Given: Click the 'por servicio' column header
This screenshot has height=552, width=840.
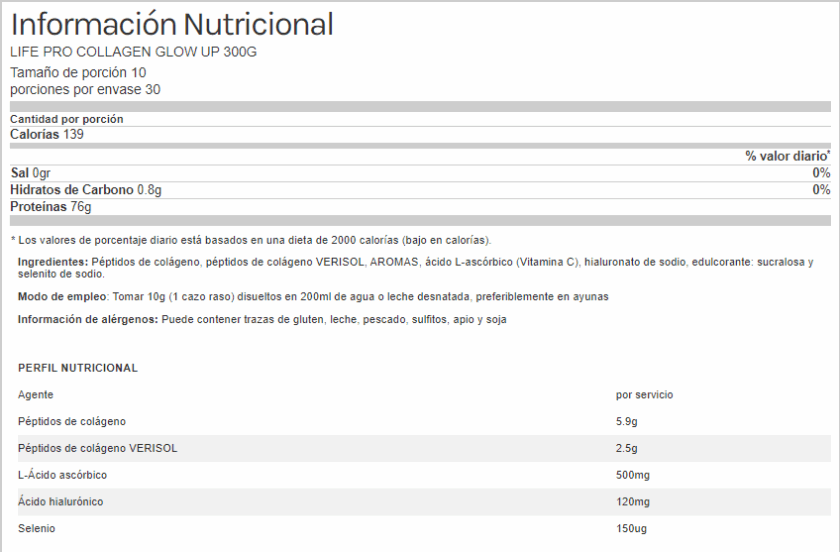Looking at the screenshot, I should [644, 395].
